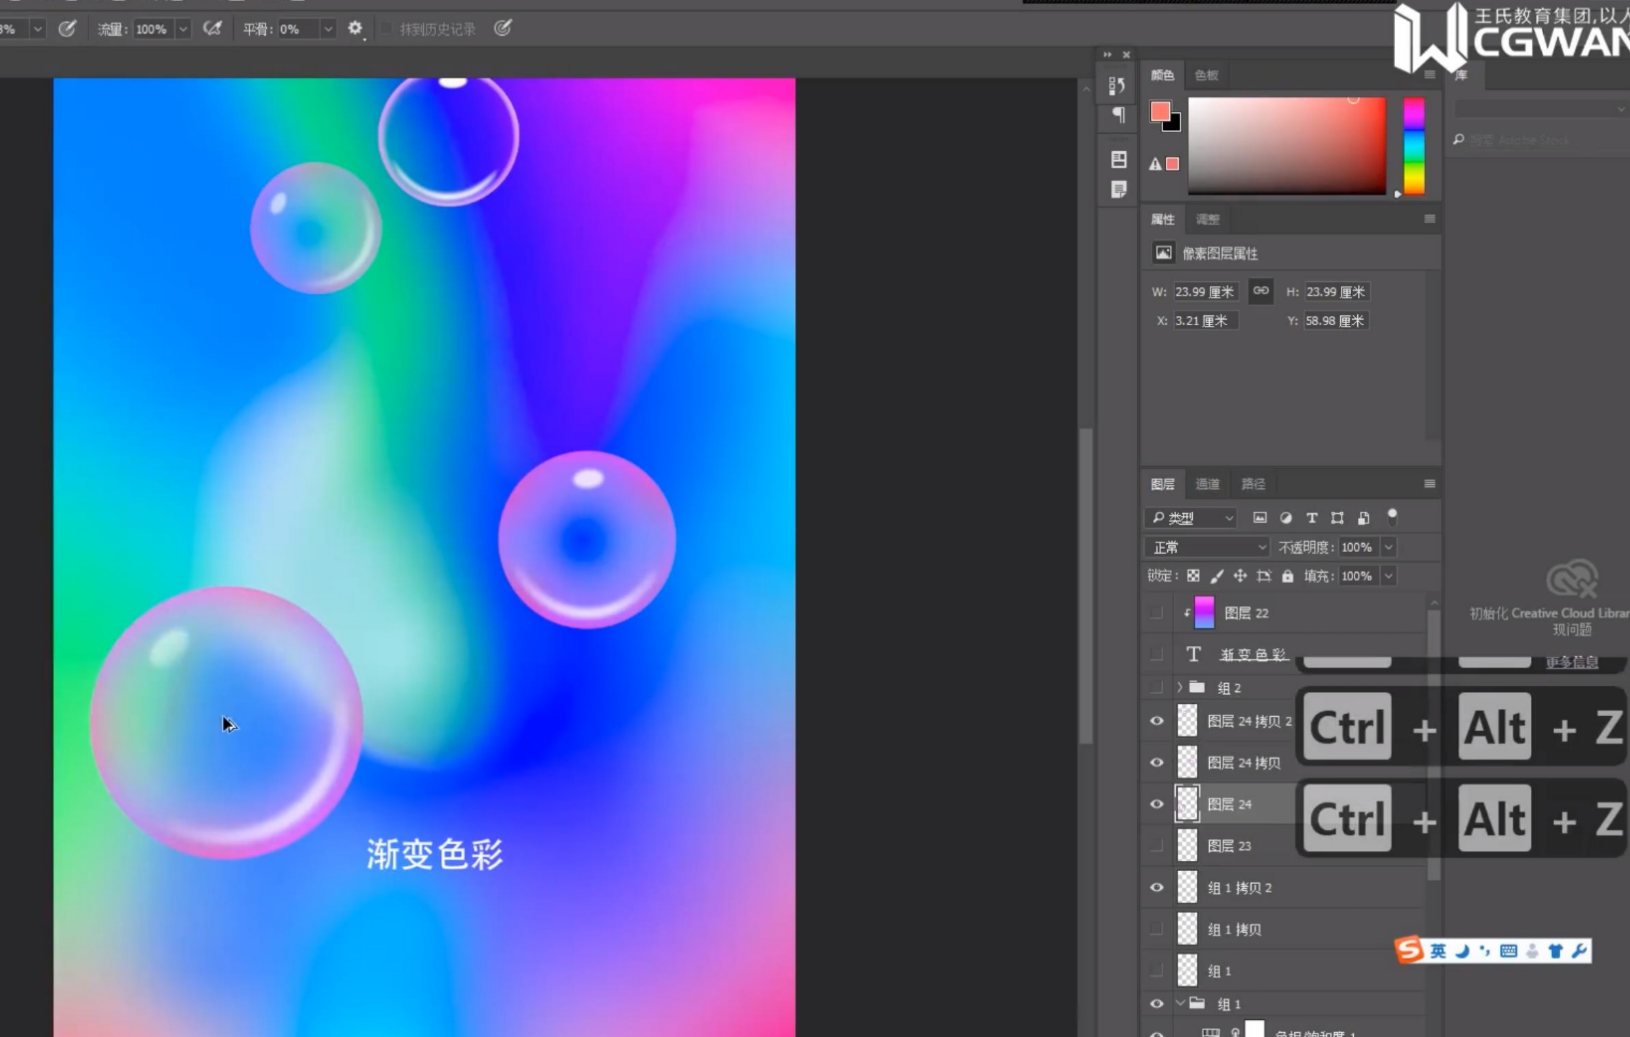
Task: Open the Color panel menu icon
Action: 1429,75
